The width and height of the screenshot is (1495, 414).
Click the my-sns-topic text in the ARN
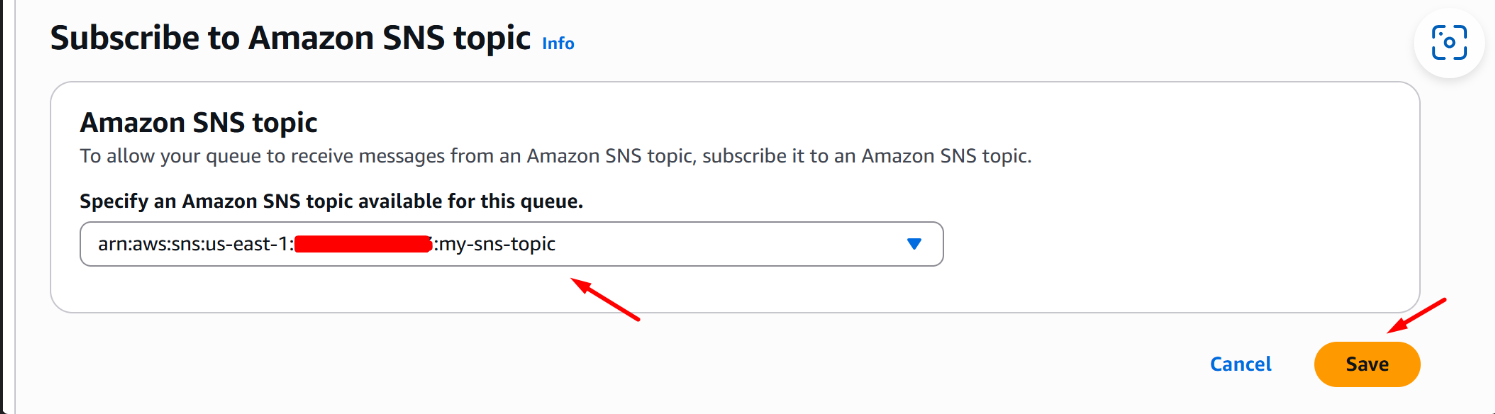coord(498,244)
